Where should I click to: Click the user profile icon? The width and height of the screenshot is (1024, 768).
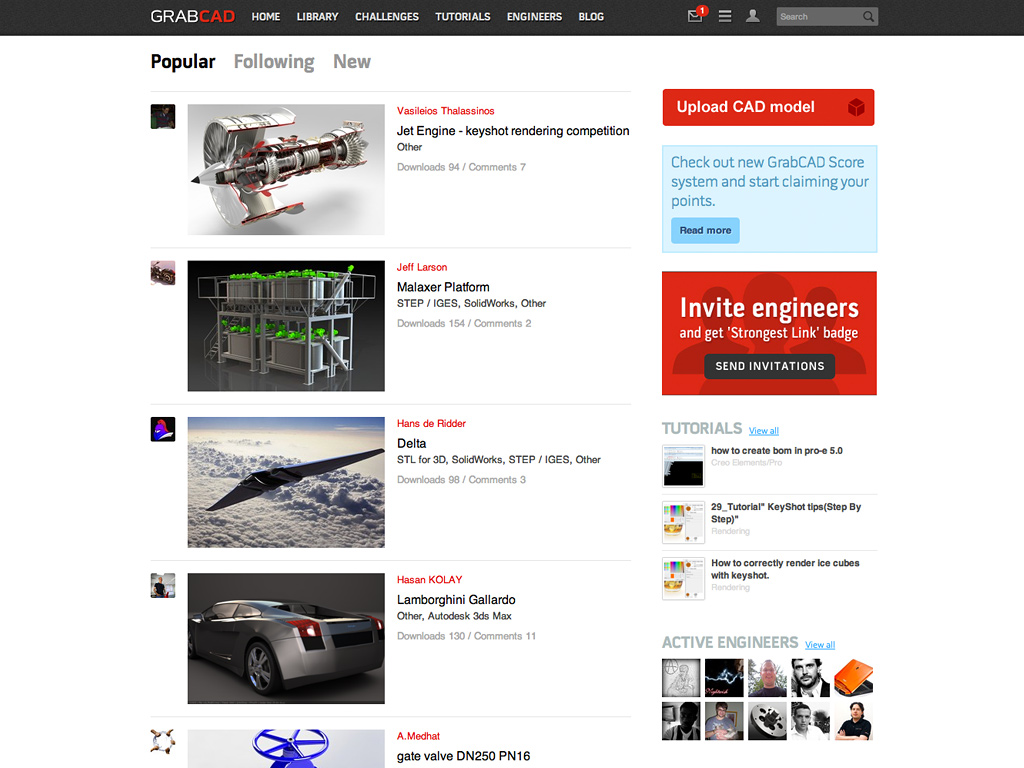753,17
